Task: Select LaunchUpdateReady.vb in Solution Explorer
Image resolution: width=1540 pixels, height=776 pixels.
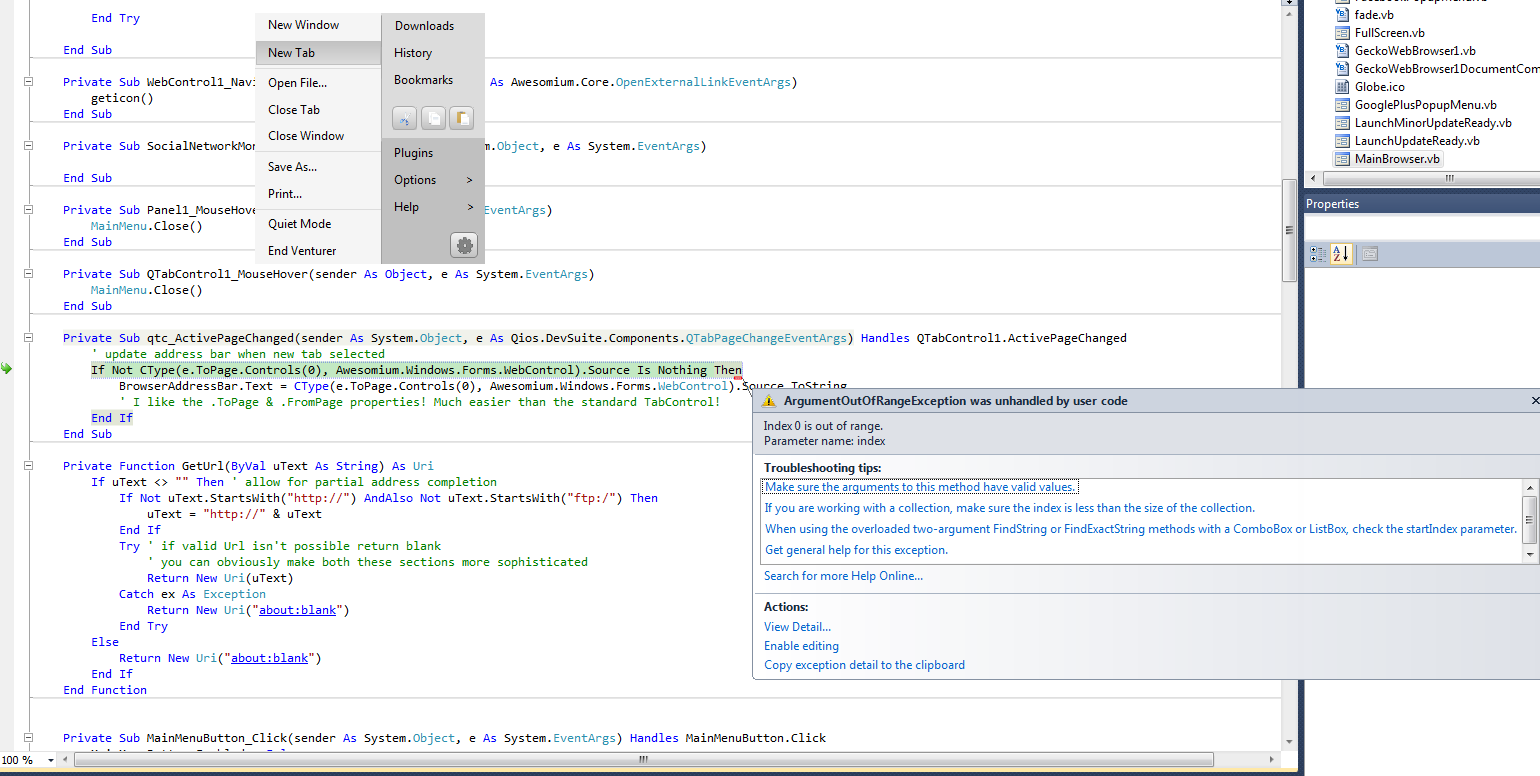Action: point(1416,141)
